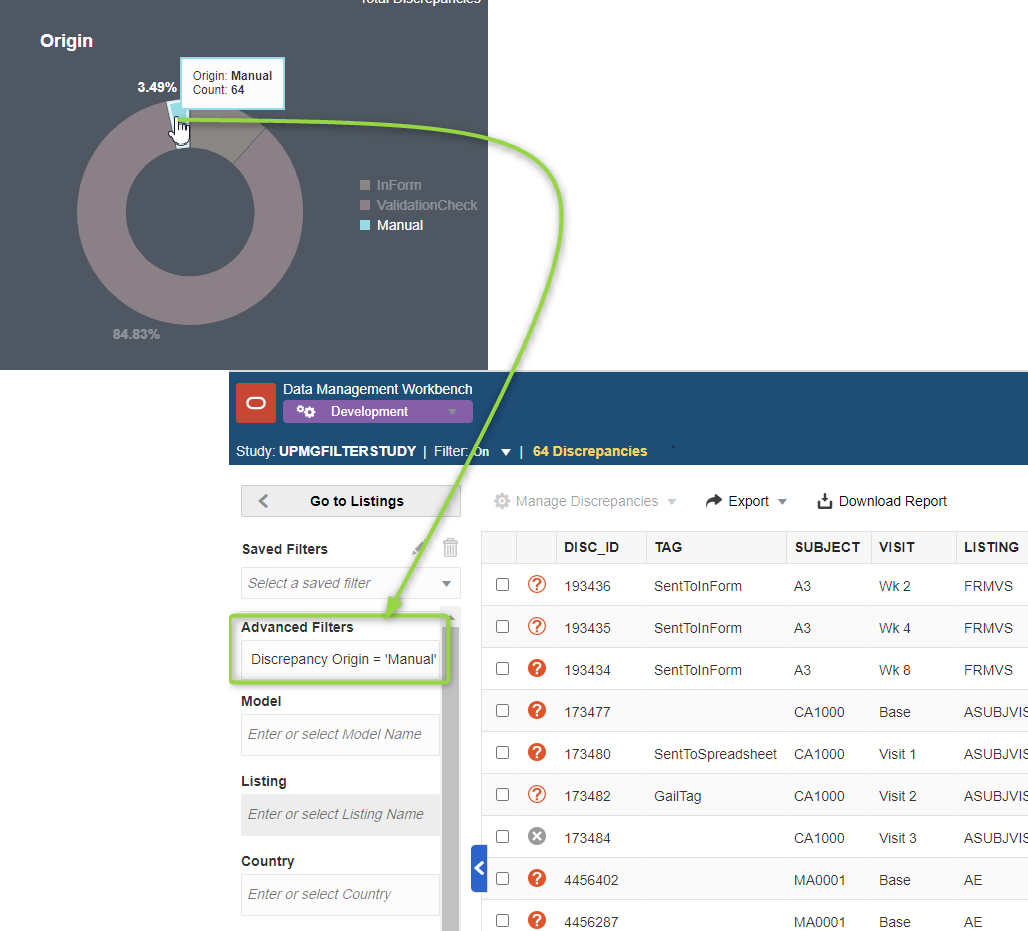The image size is (1028, 931).
Task: Click the Wk 8 visit cell
Action: [x=894, y=670]
